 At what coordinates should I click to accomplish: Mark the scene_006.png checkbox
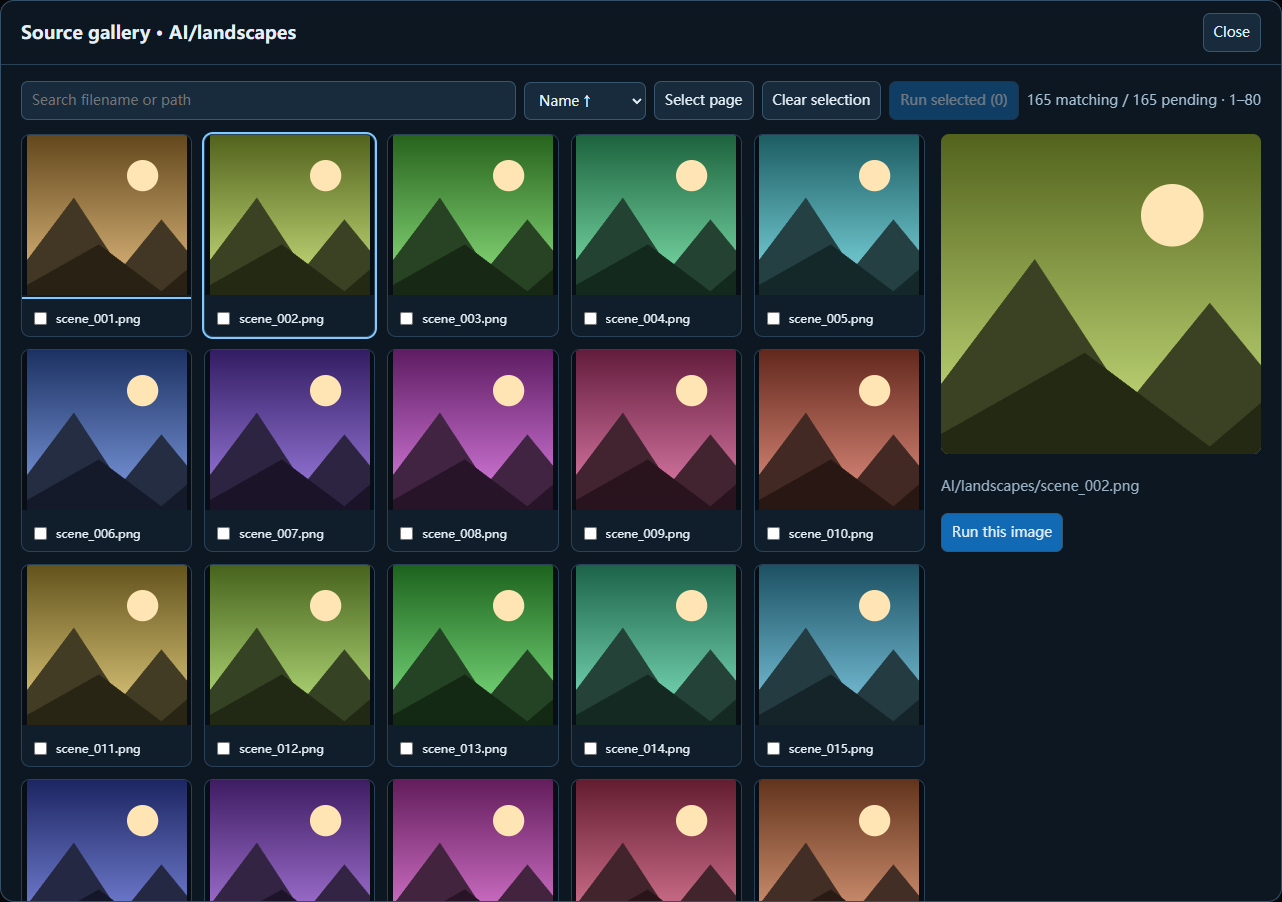(40, 534)
